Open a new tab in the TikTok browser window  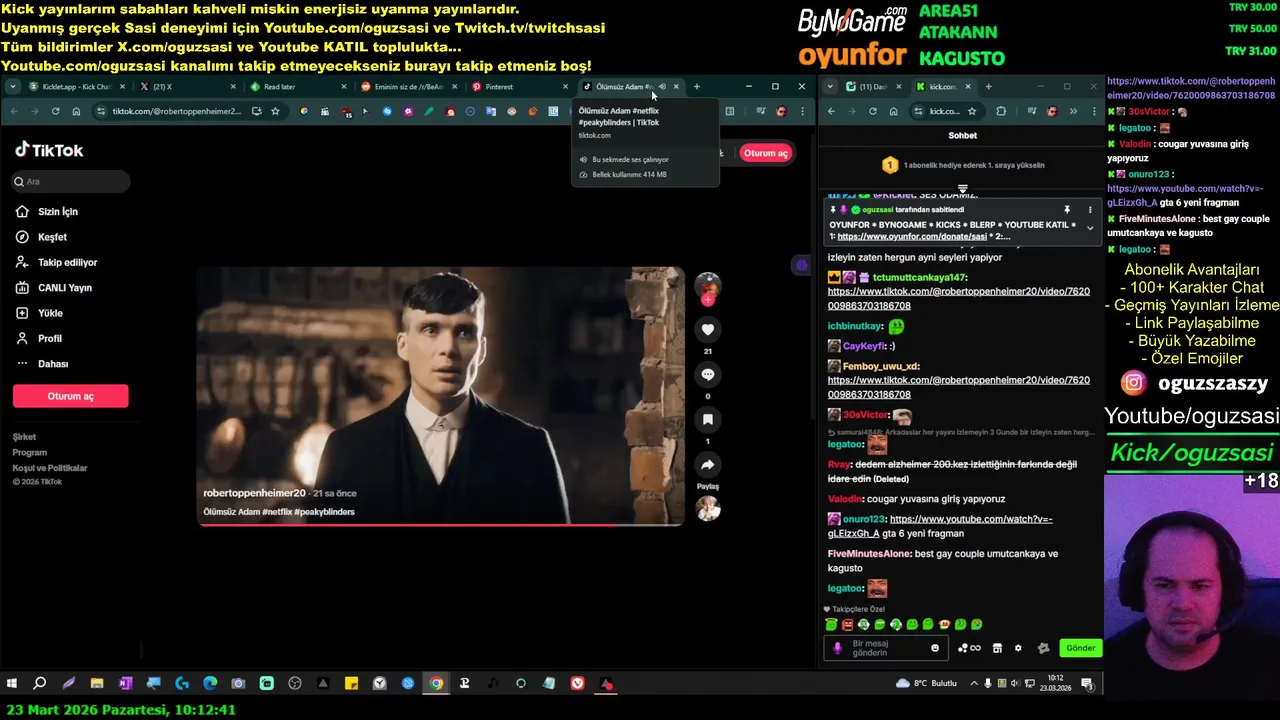coord(697,87)
